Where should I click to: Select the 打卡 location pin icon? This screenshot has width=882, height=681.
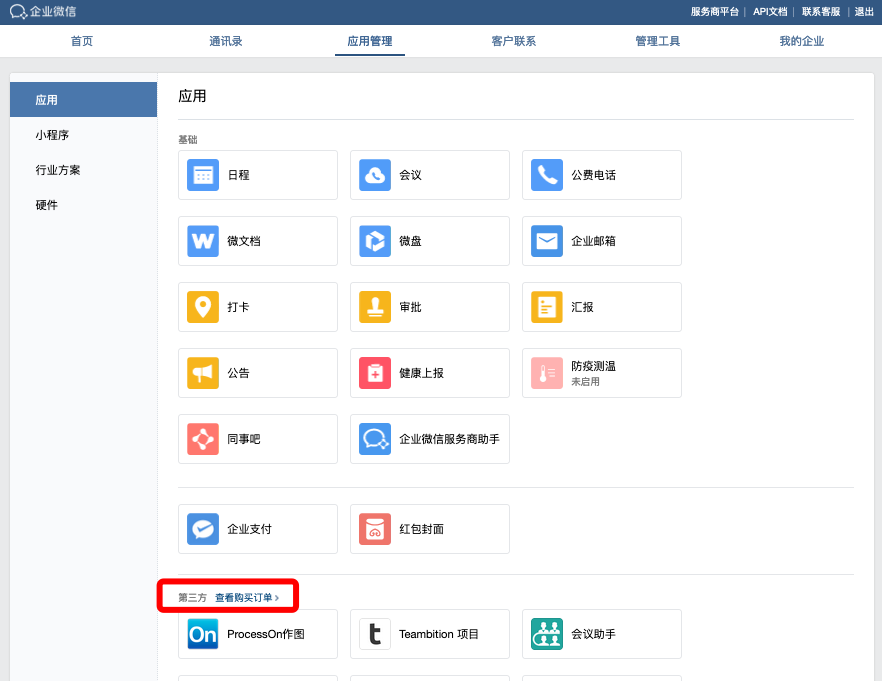coord(203,307)
